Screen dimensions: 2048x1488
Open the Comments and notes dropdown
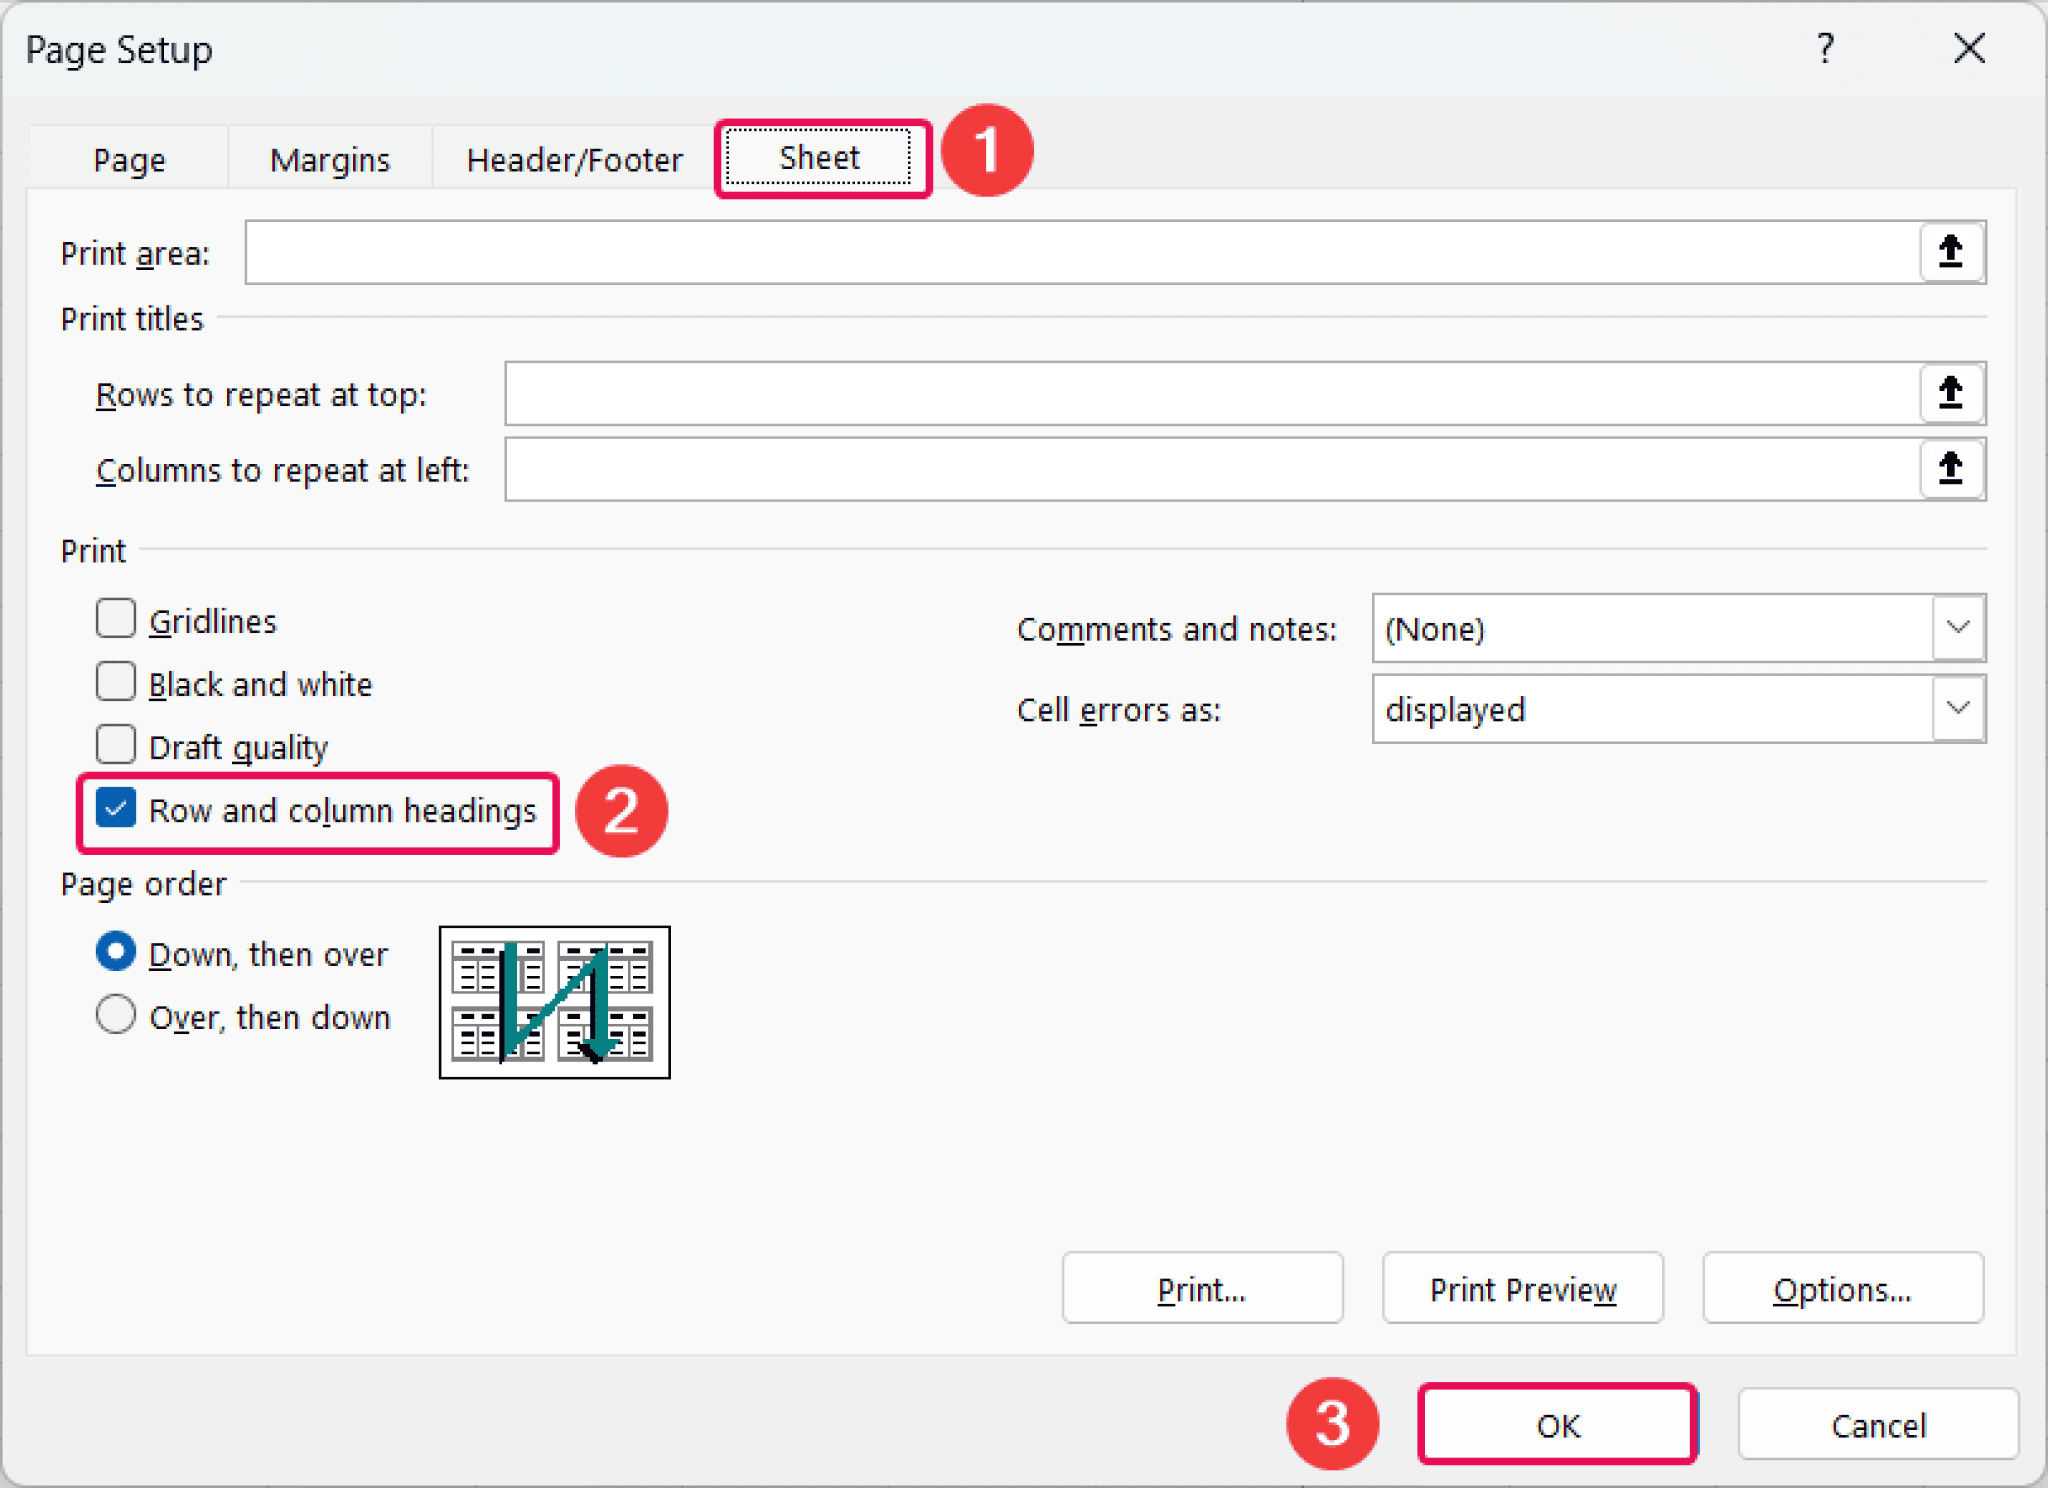point(1958,628)
